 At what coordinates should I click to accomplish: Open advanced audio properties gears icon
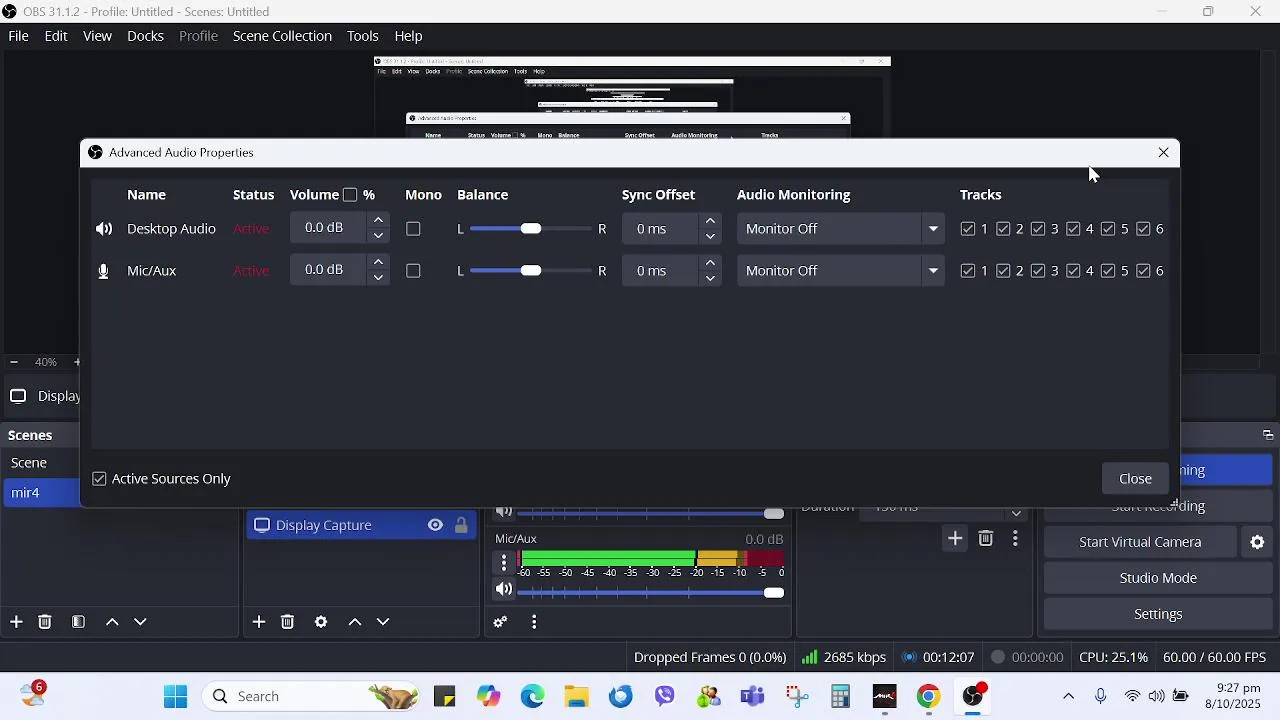tap(501, 622)
